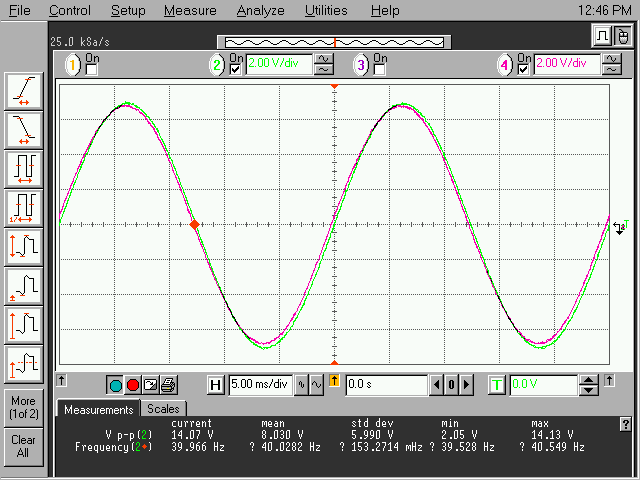Open the File menu
Screen dimensions: 640x480
(x=19, y=10)
